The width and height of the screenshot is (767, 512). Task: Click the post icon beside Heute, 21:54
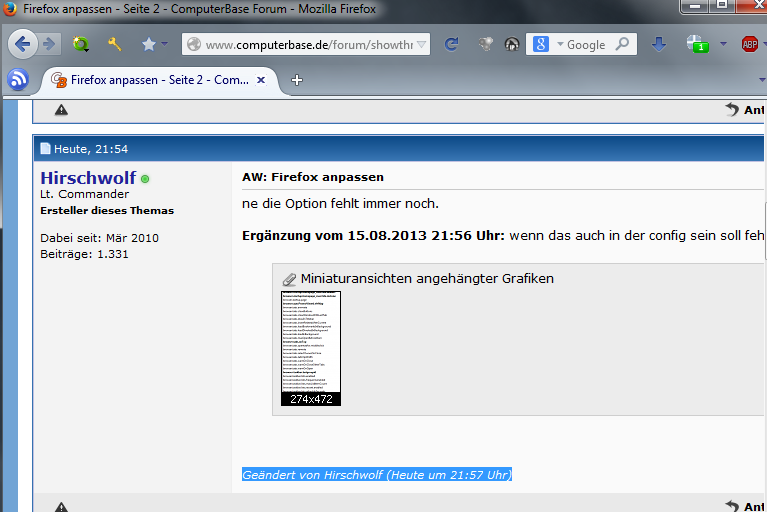tap(45, 149)
